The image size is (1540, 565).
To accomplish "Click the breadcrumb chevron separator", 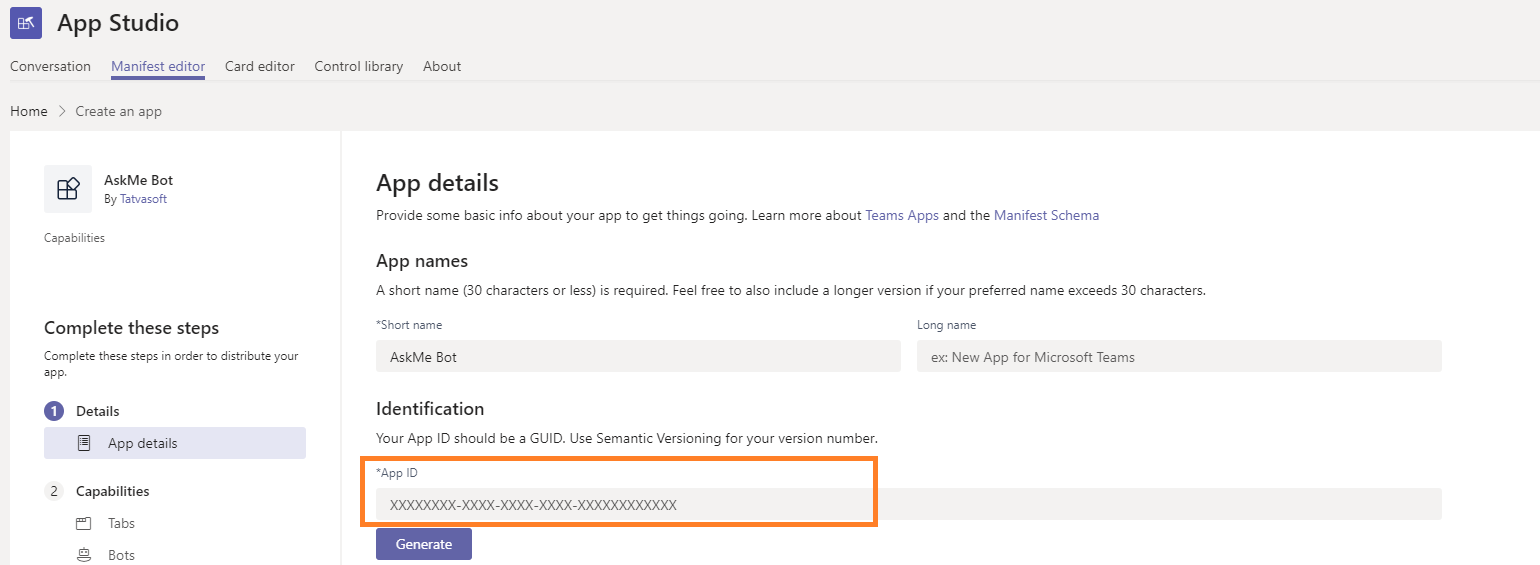I will 61,111.
